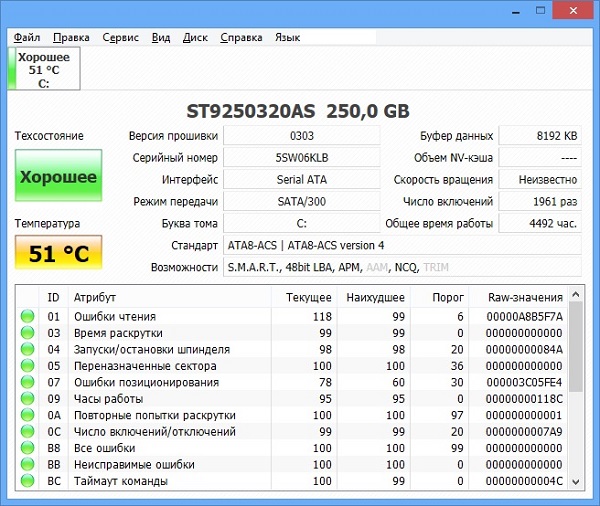Click status icon for Часы работы
The width and height of the screenshot is (600, 506).
[x=28, y=398]
